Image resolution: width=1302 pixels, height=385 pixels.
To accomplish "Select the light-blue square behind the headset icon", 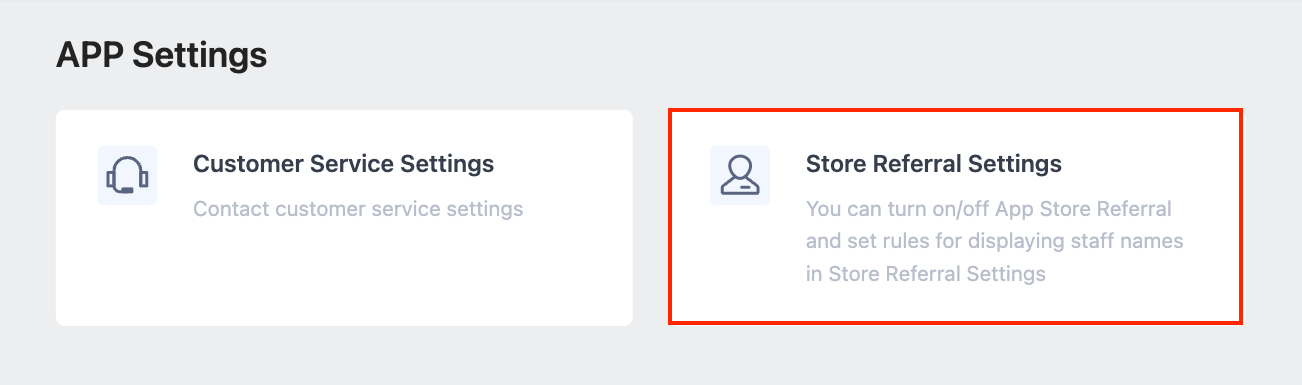I will [127, 175].
